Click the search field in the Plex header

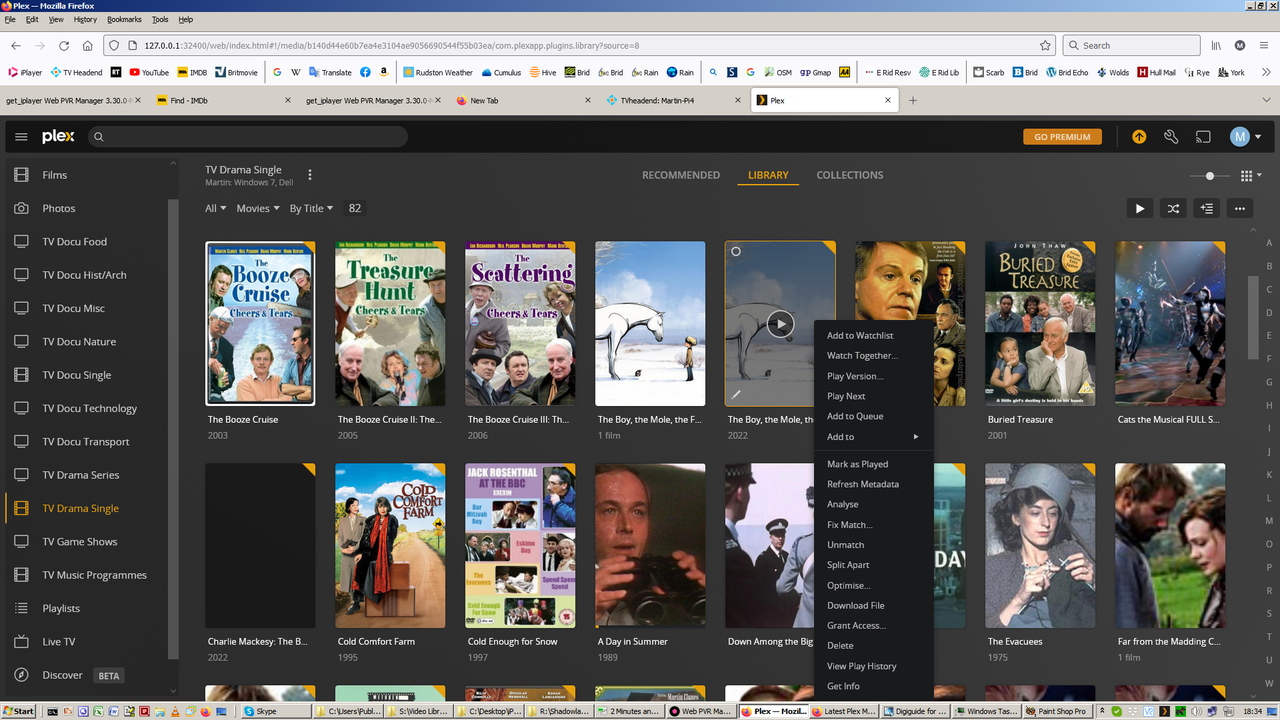[247, 137]
